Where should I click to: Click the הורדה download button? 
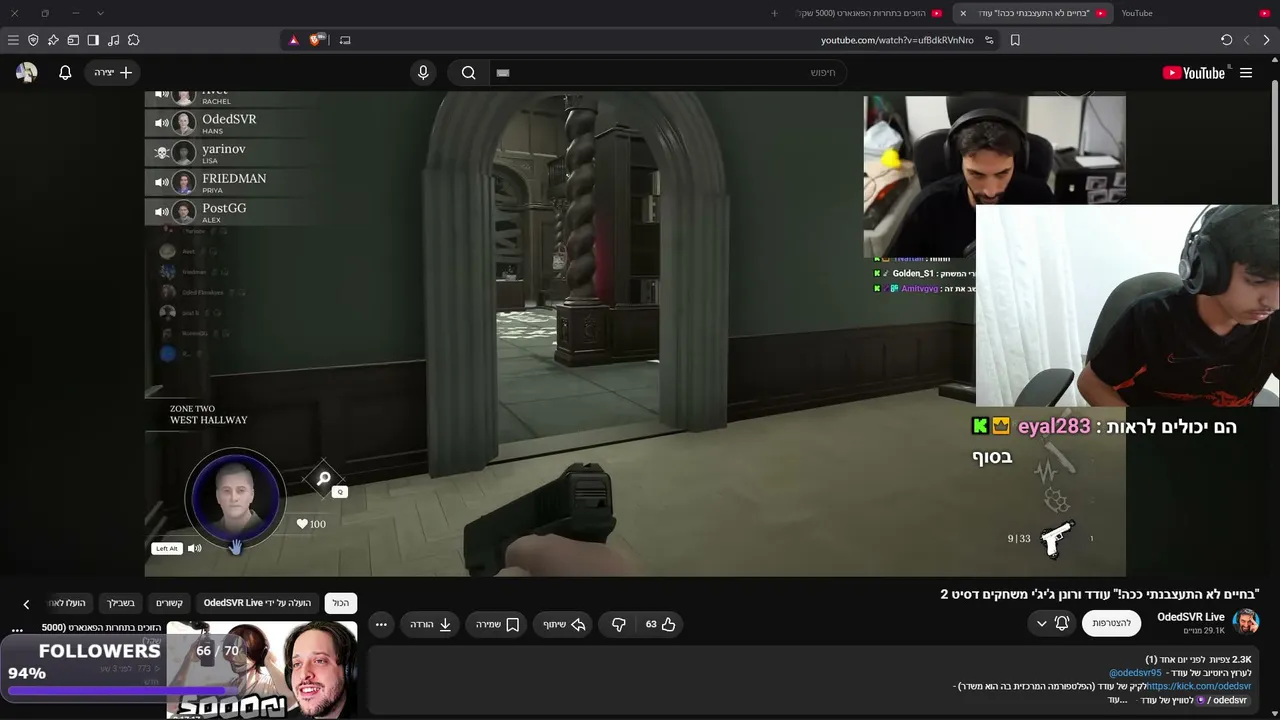click(431, 624)
